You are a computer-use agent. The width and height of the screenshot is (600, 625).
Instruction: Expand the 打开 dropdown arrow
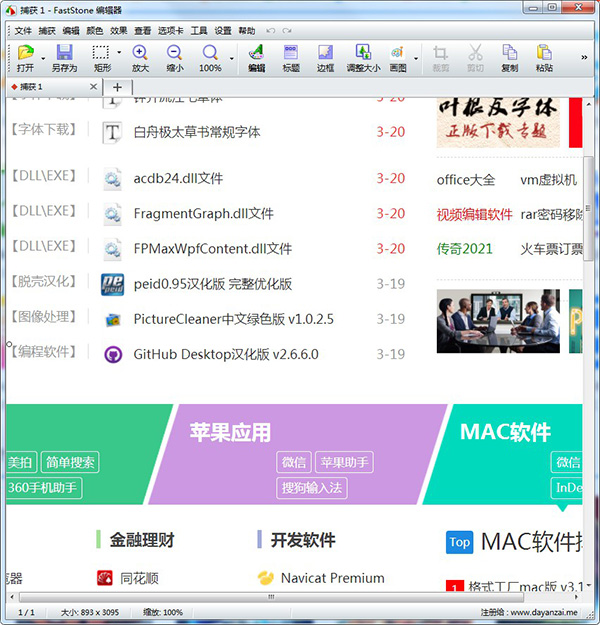point(43,59)
